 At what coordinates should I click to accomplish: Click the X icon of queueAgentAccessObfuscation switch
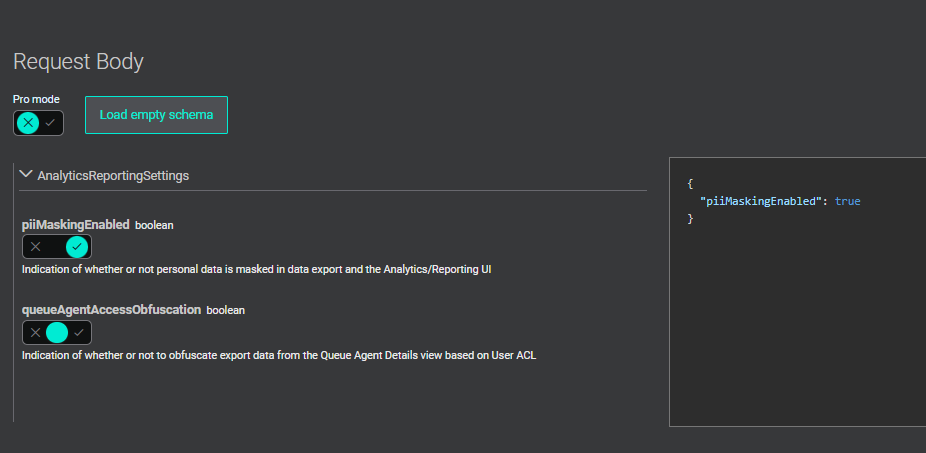click(36, 332)
